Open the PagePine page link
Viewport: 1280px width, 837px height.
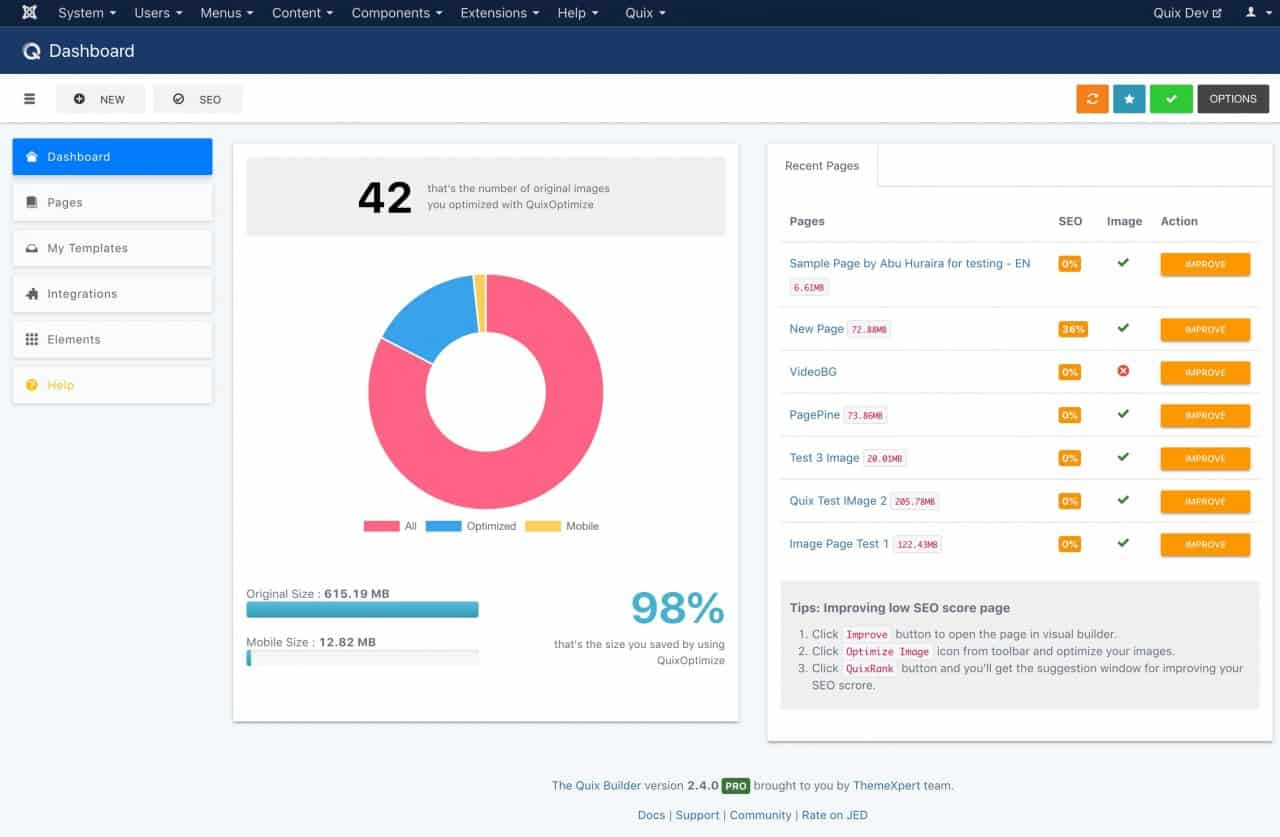[x=815, y=415]
